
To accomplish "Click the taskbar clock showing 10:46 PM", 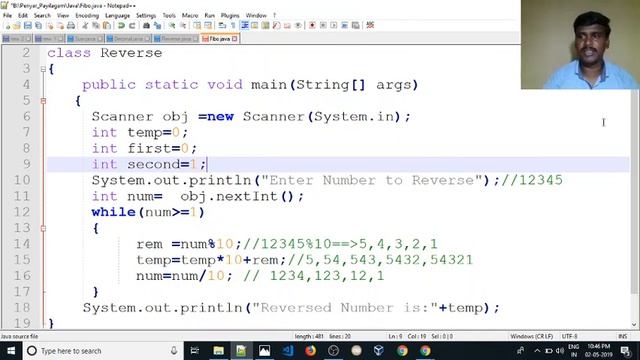I will [x=598, y=351].
